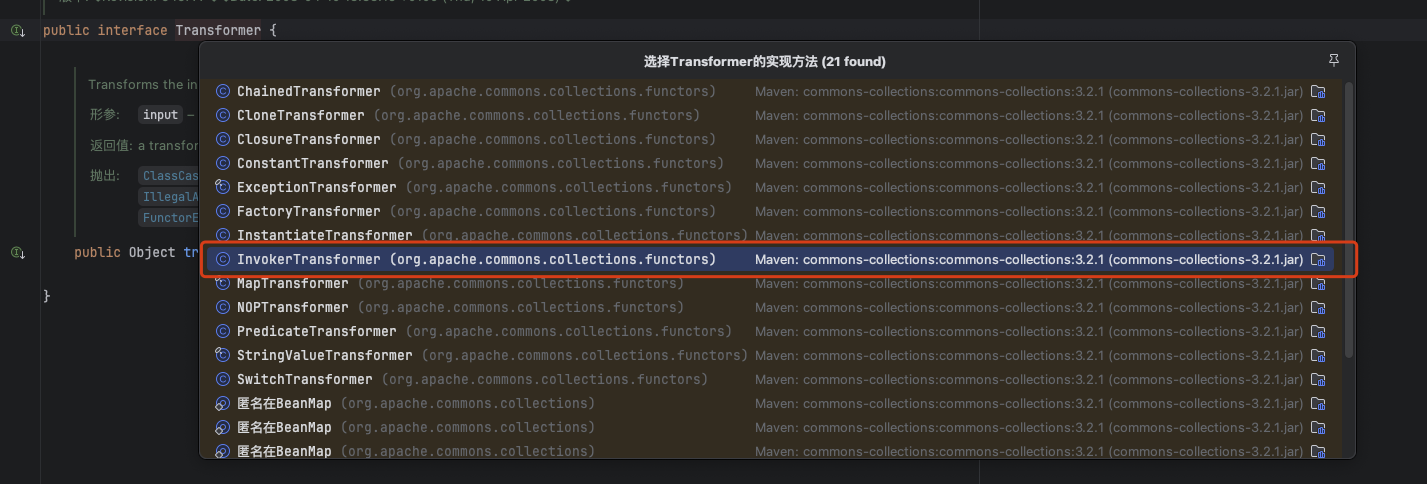Go to MapTransformer implementation
Viewport: 1427px width, 484px height.
point(292,283)
